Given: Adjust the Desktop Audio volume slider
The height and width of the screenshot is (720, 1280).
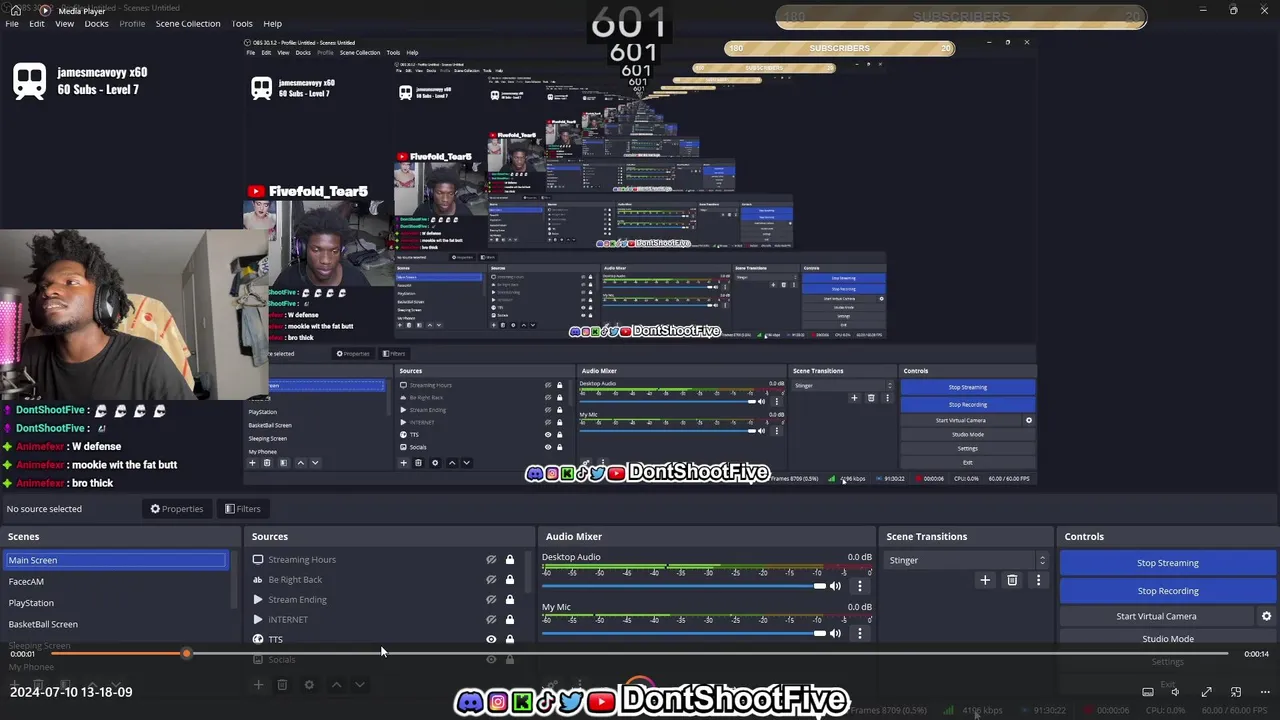Looking at the screenshot, I should [x=684, y=586].
